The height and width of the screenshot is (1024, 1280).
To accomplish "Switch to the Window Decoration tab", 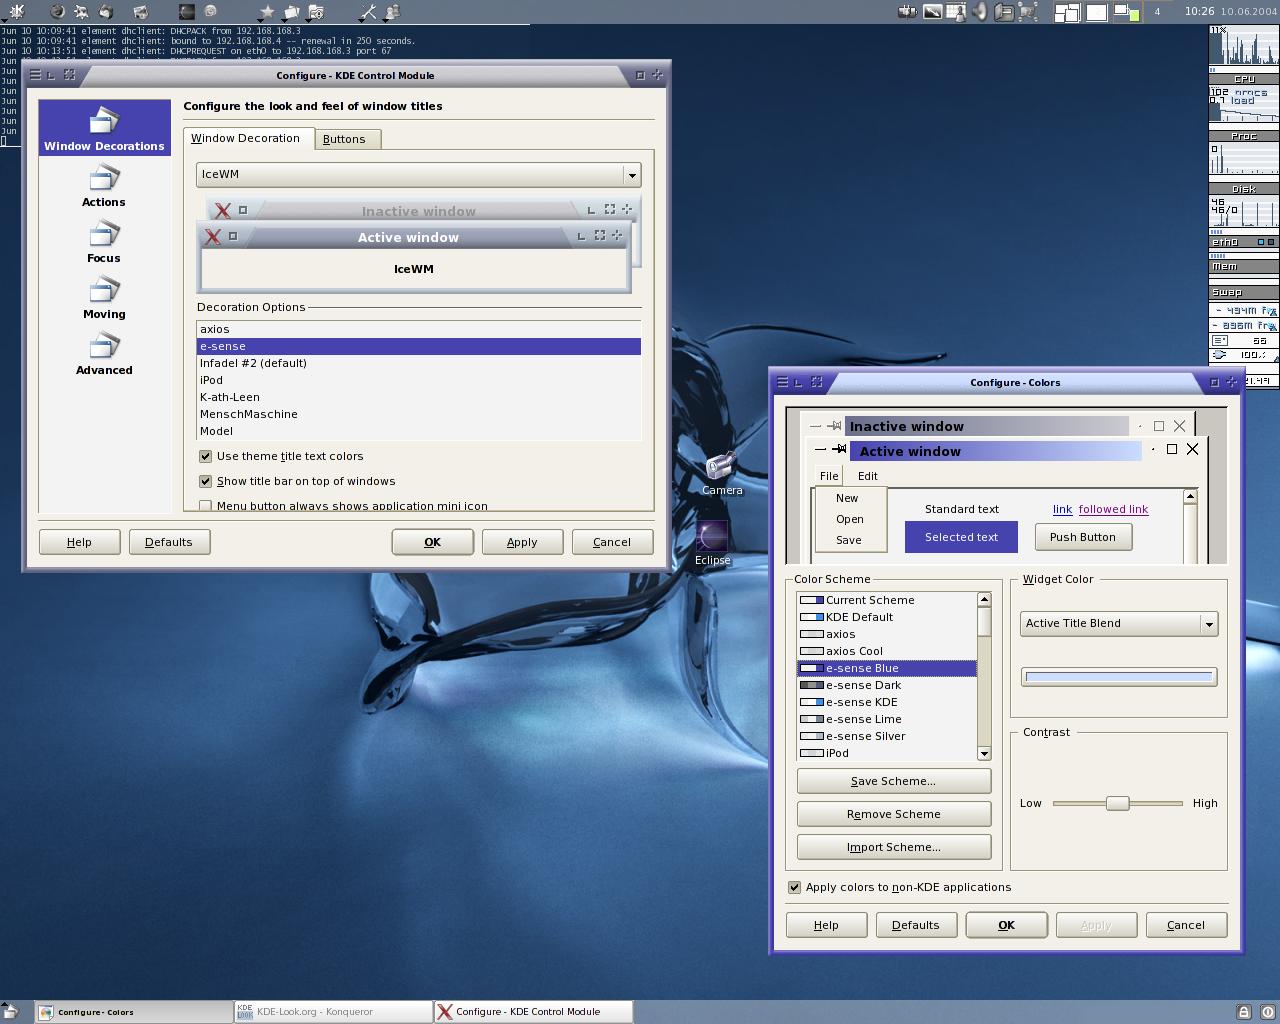I will point(246,138).
